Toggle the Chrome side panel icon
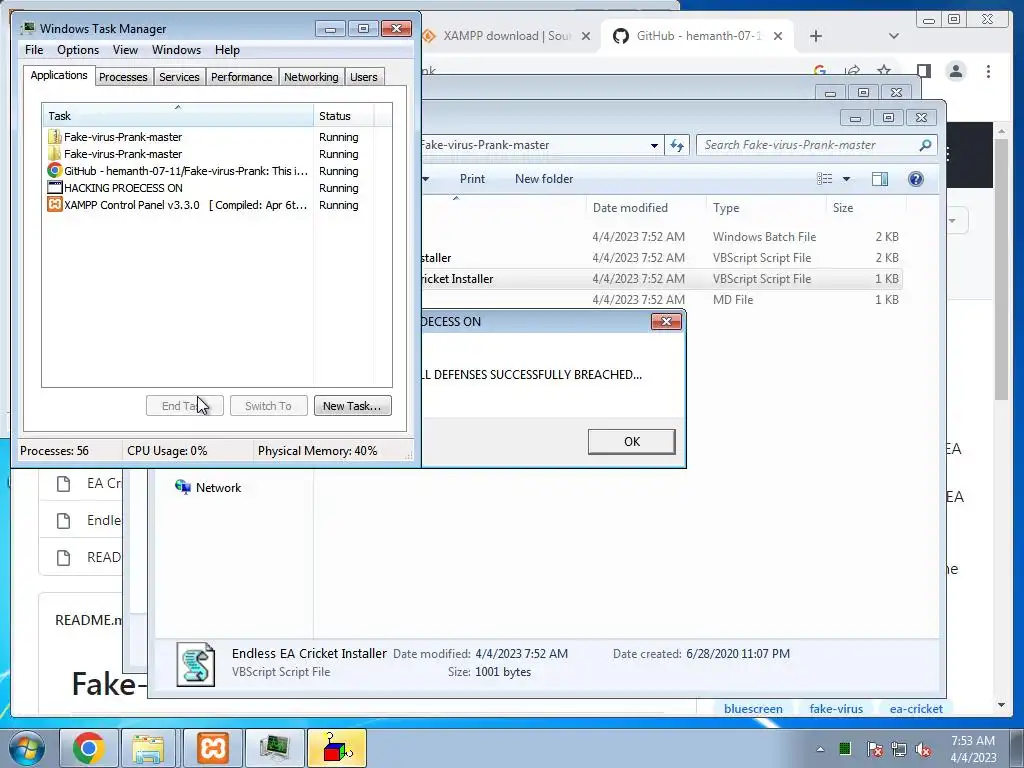 923,71
